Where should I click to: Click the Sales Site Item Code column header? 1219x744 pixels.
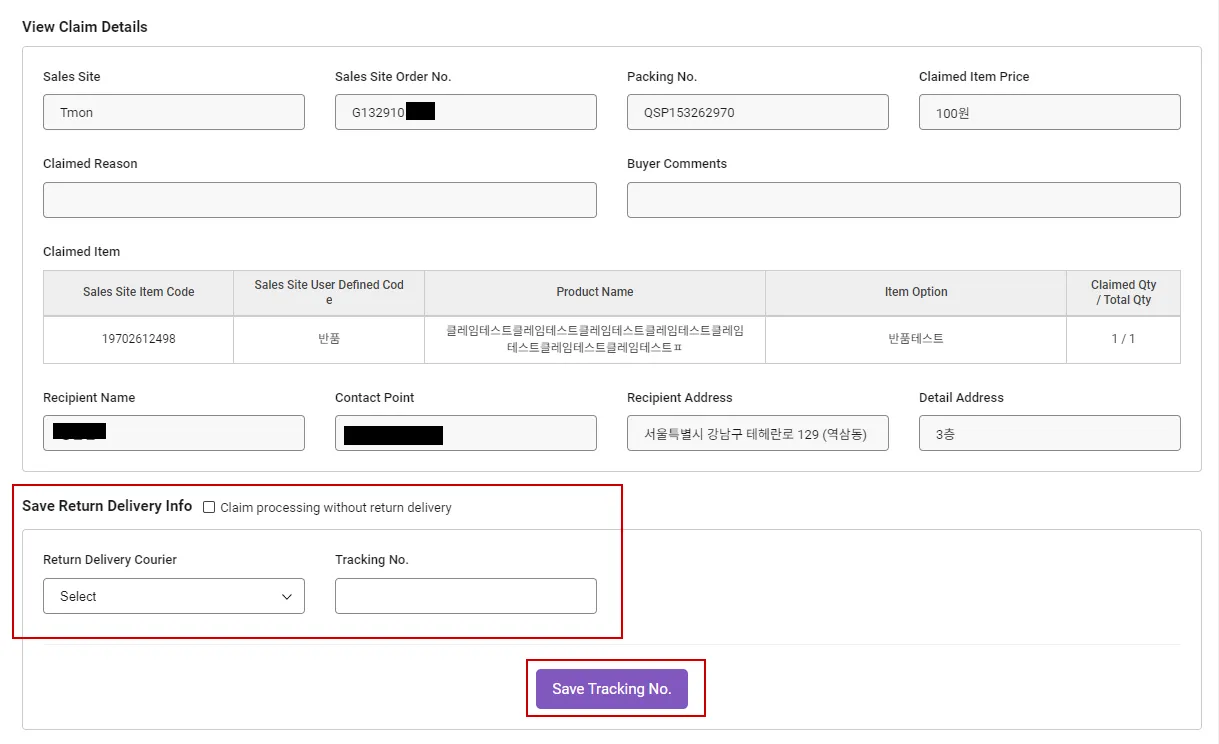(x=138, y=292)
